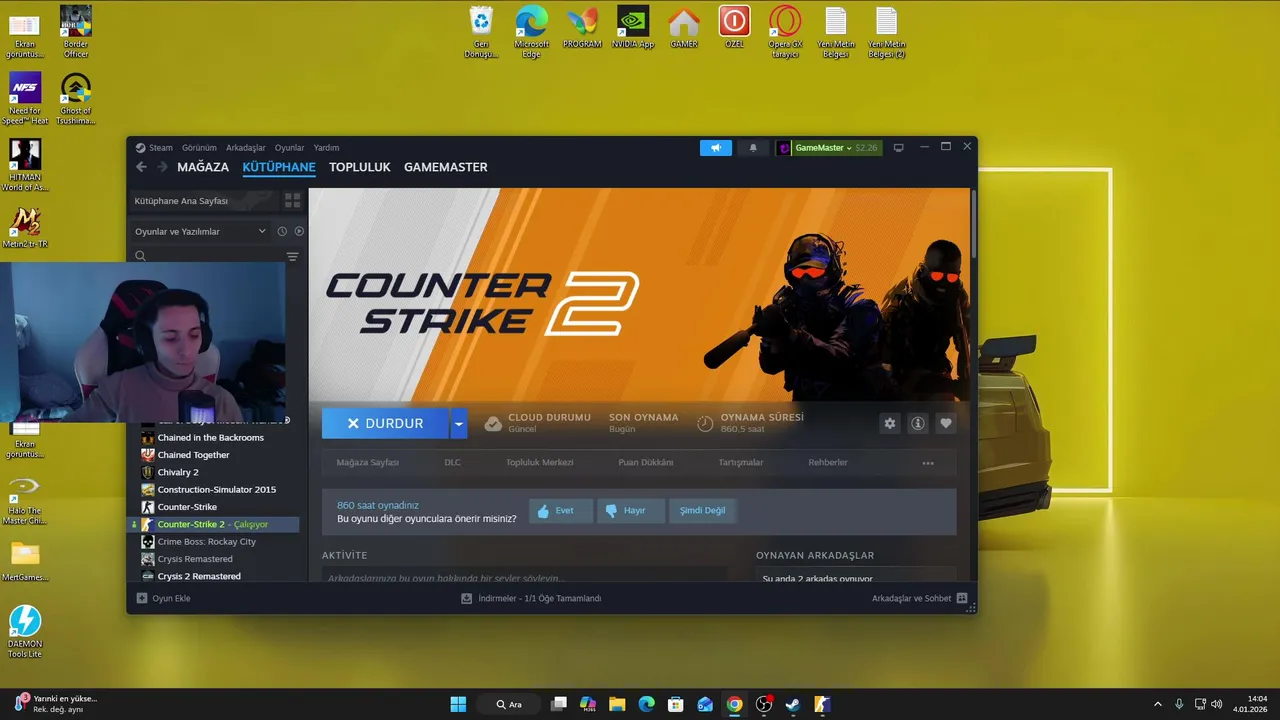Add Counter-Strike 2 to favorites heart
Viewport: 1280px width, 720px height.
pos(945,424)
